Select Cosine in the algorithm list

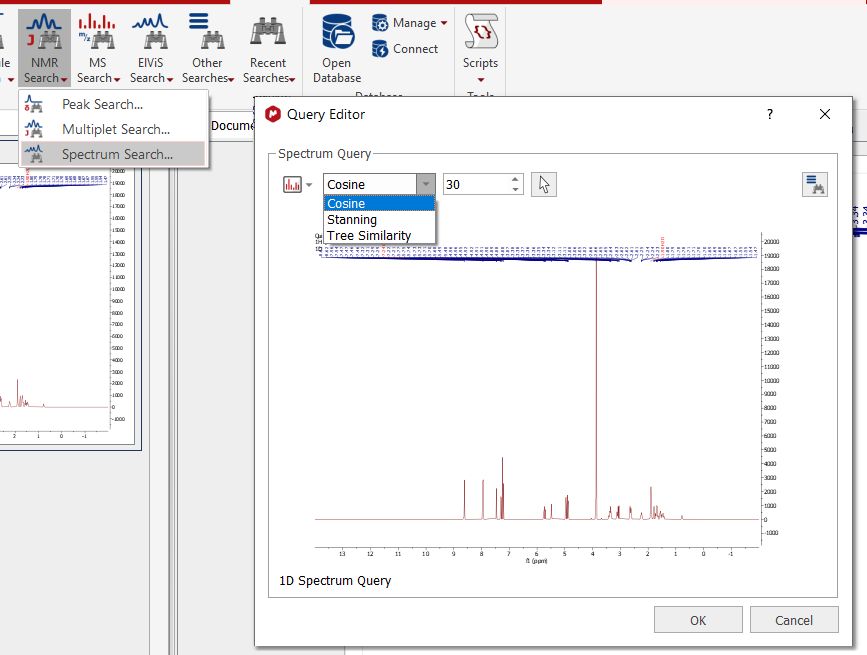(379, 204)
